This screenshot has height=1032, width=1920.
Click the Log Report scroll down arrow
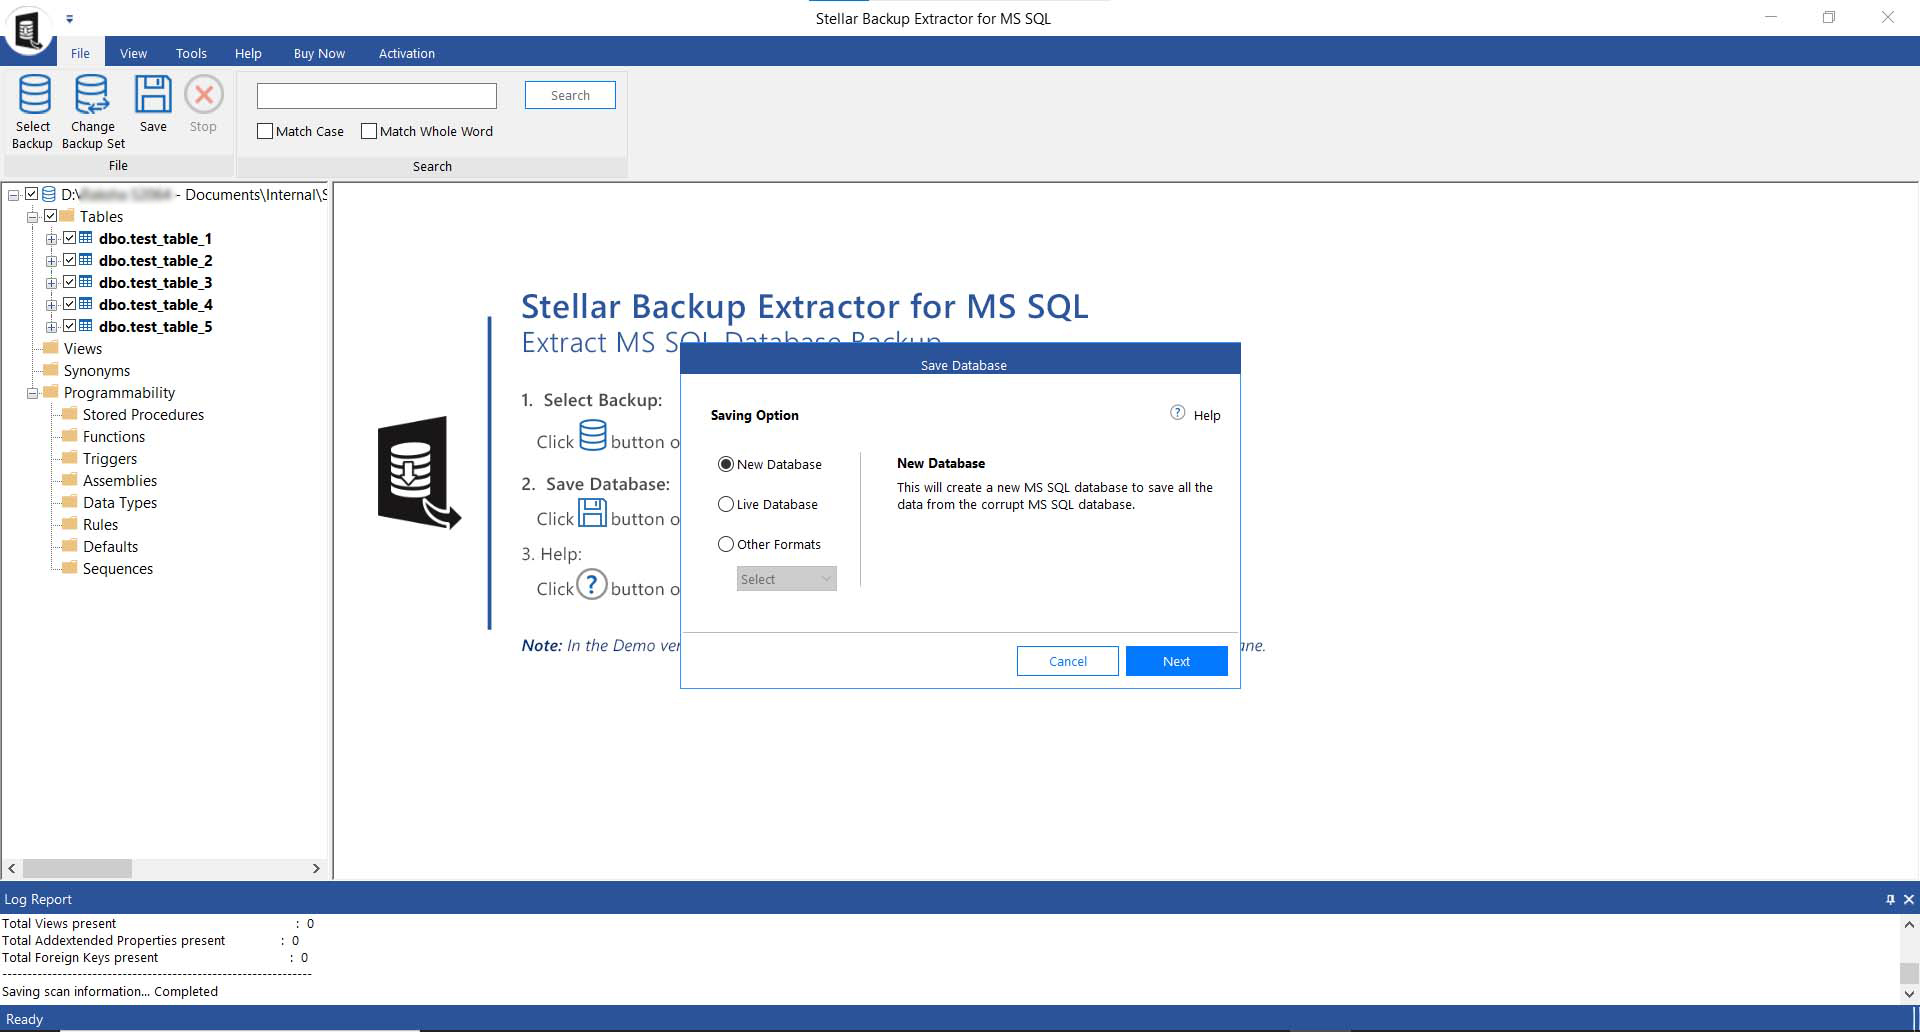coord(1909,994)
